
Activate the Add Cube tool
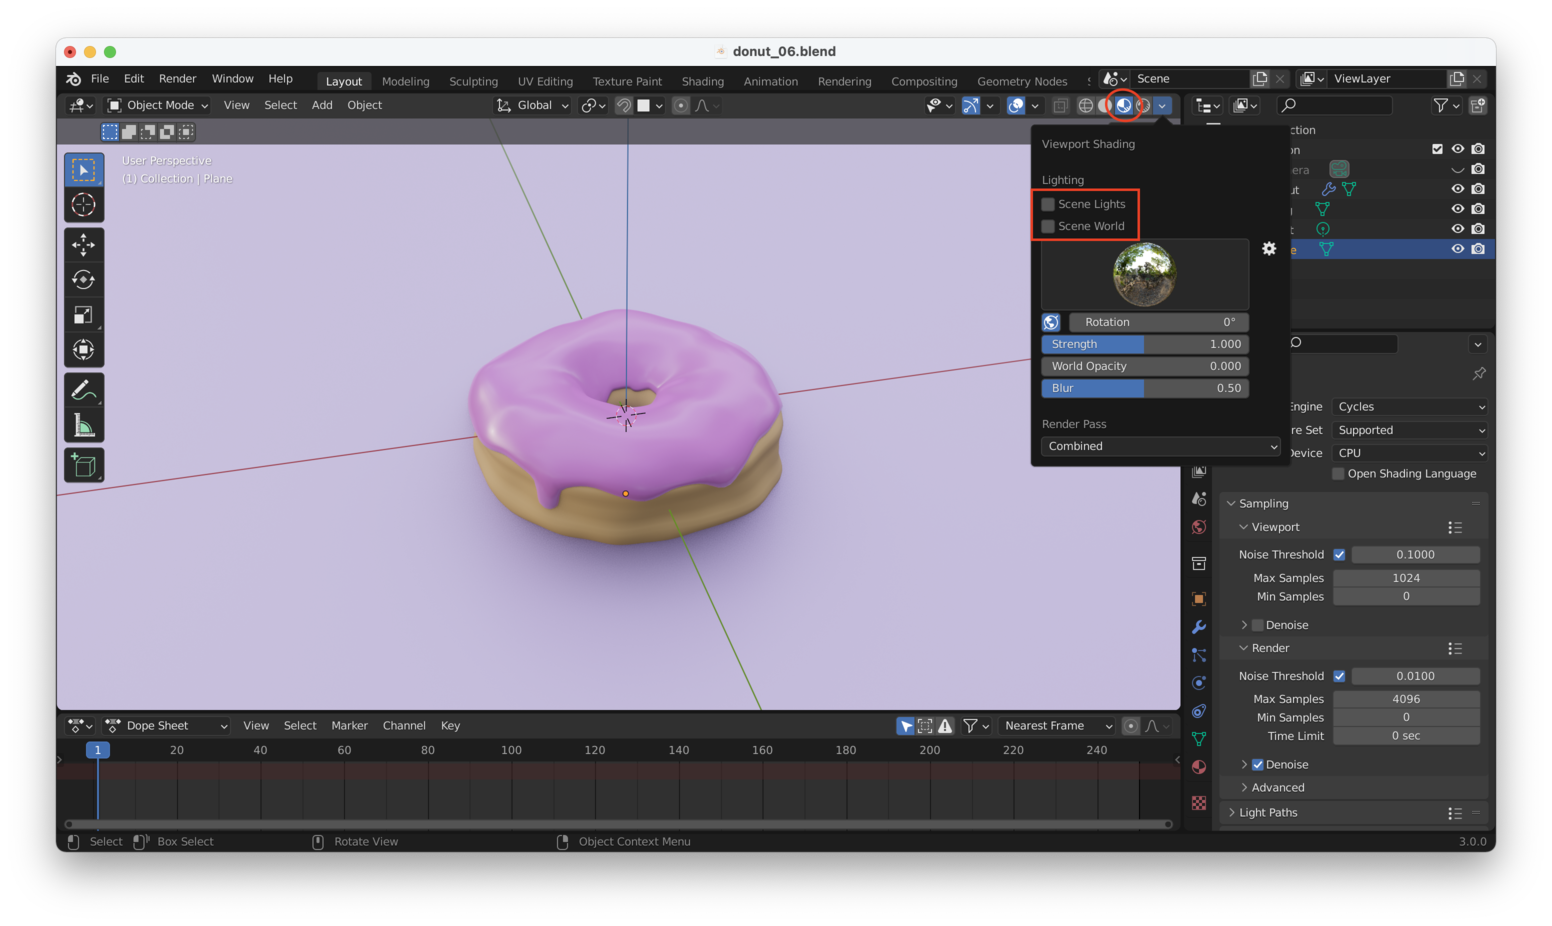point(84,464)
